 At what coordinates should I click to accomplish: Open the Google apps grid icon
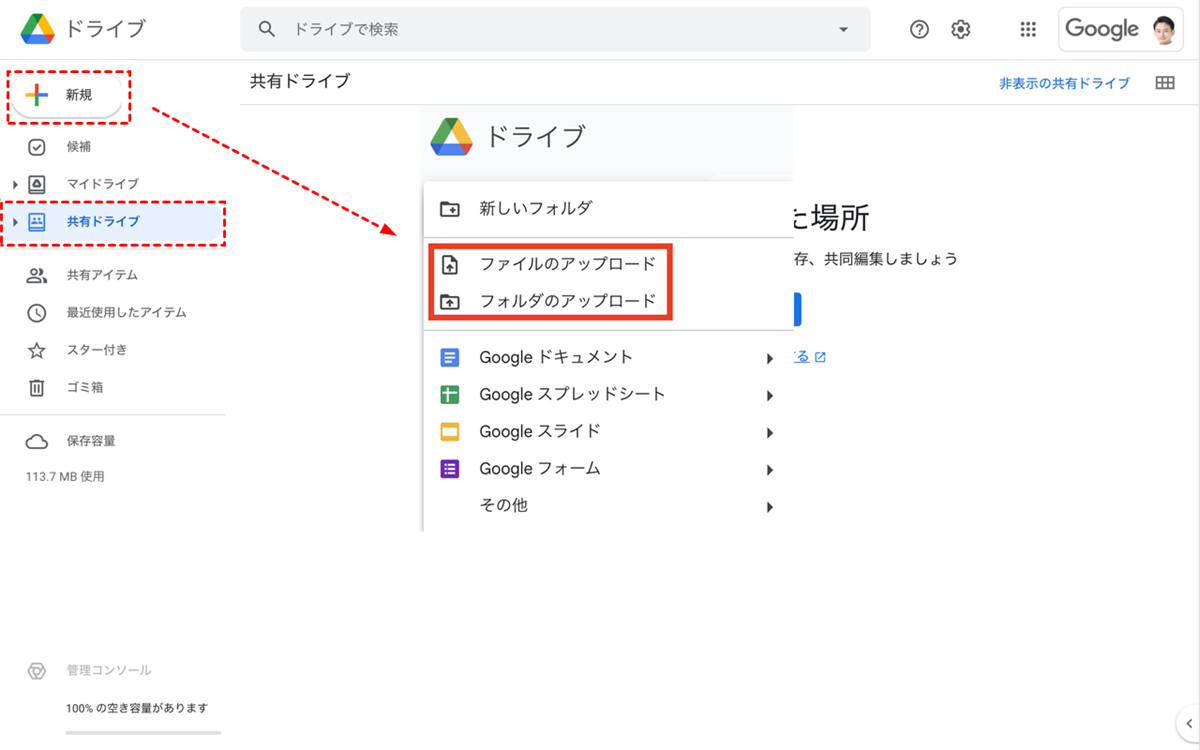click(1028, 30)
